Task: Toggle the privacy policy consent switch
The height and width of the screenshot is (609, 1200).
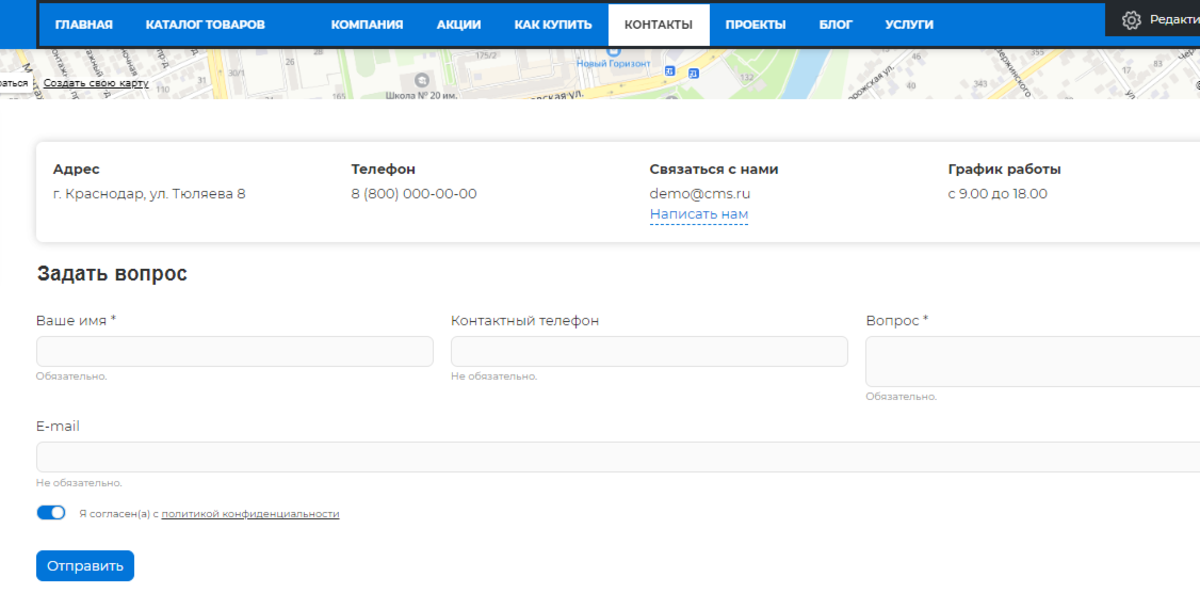Action: tap(51, 513)
